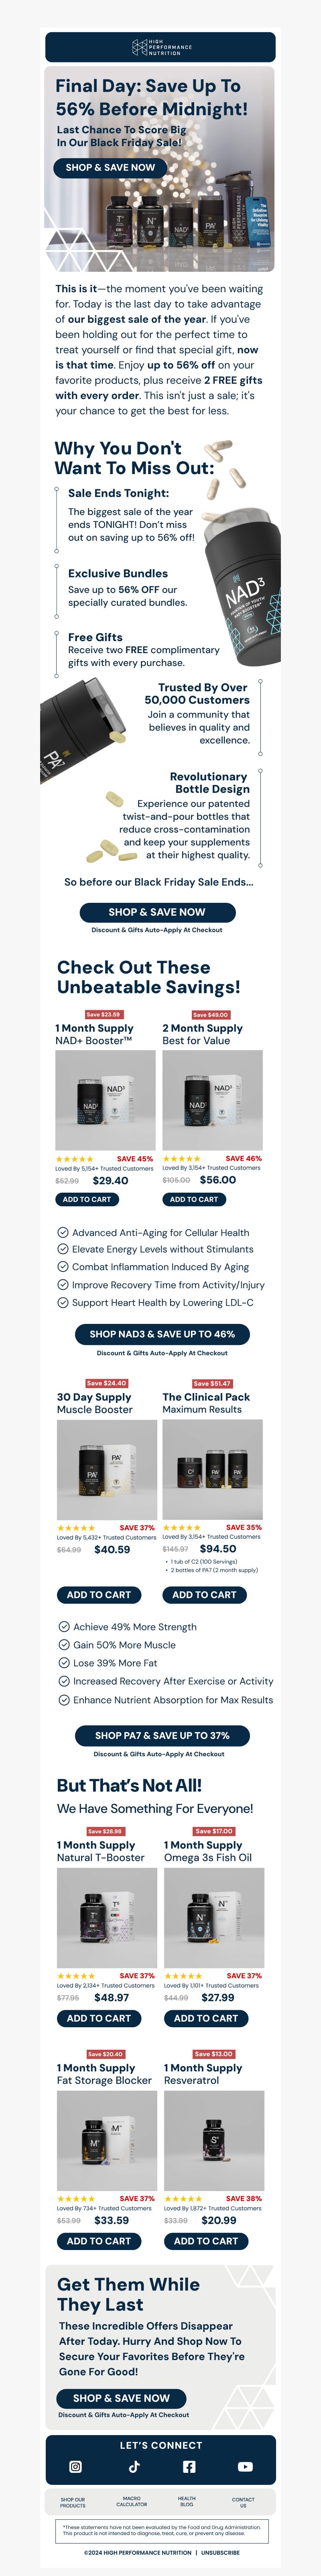Click Shop PA7 & Save Up To 37%
This screenshot has height=2576, width=321.
pos(162,1735)
